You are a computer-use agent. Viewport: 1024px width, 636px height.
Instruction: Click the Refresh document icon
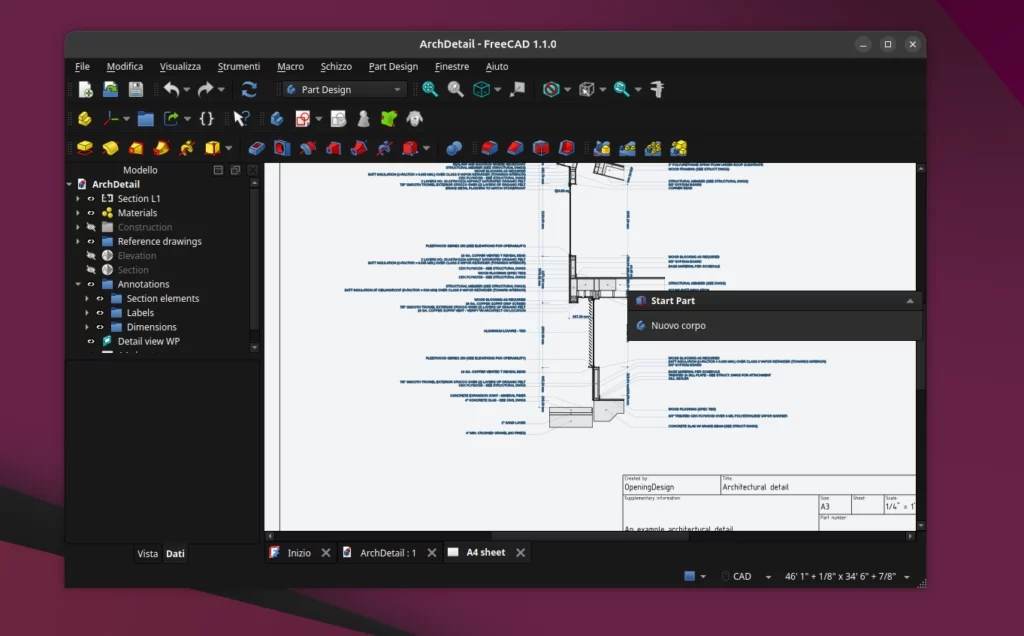[x=248, y=89]
